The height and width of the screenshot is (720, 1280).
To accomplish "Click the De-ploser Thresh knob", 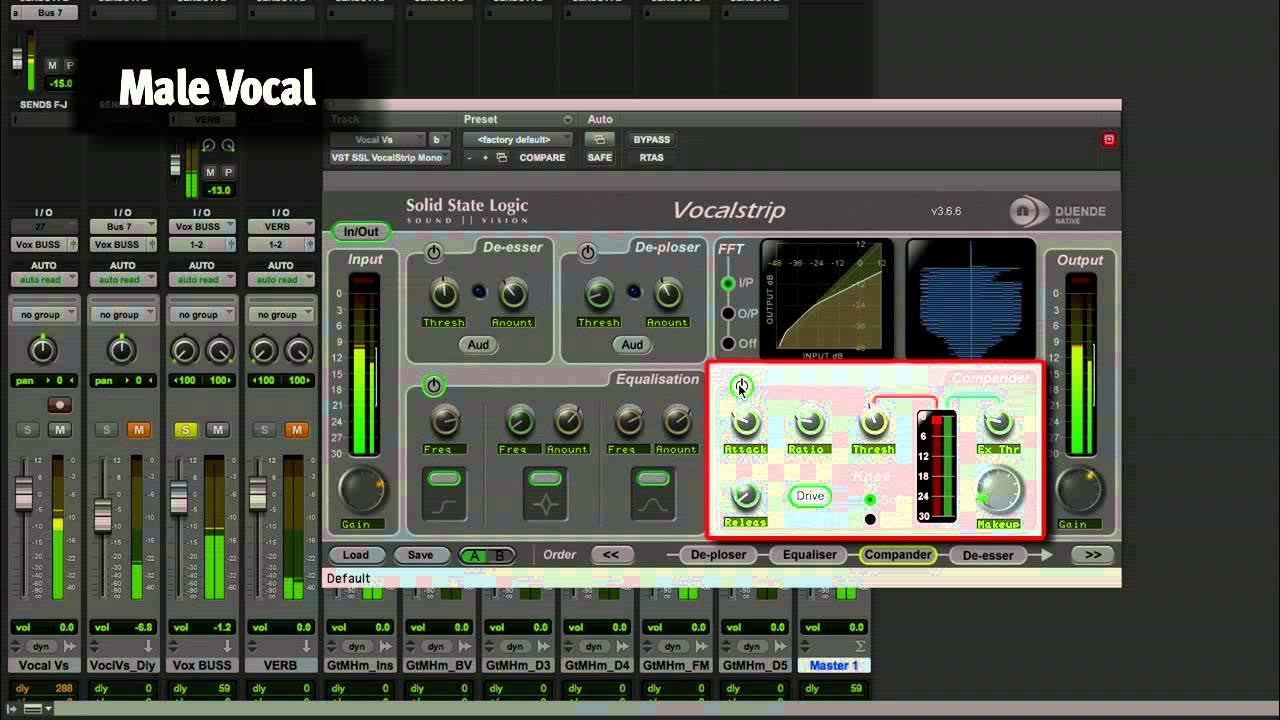I will tap(599, 294).
